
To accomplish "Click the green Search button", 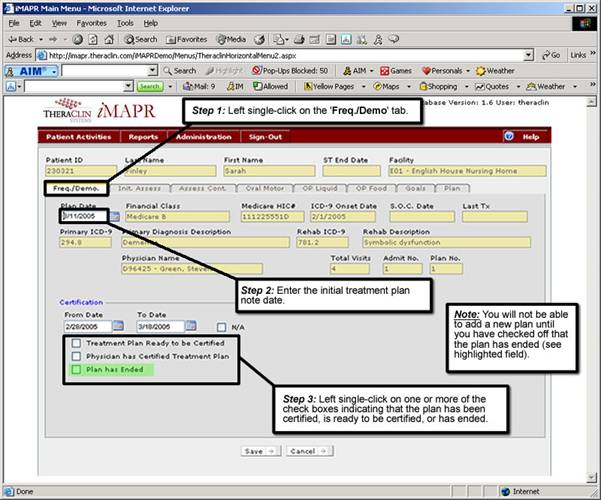I will coord(150,86).
